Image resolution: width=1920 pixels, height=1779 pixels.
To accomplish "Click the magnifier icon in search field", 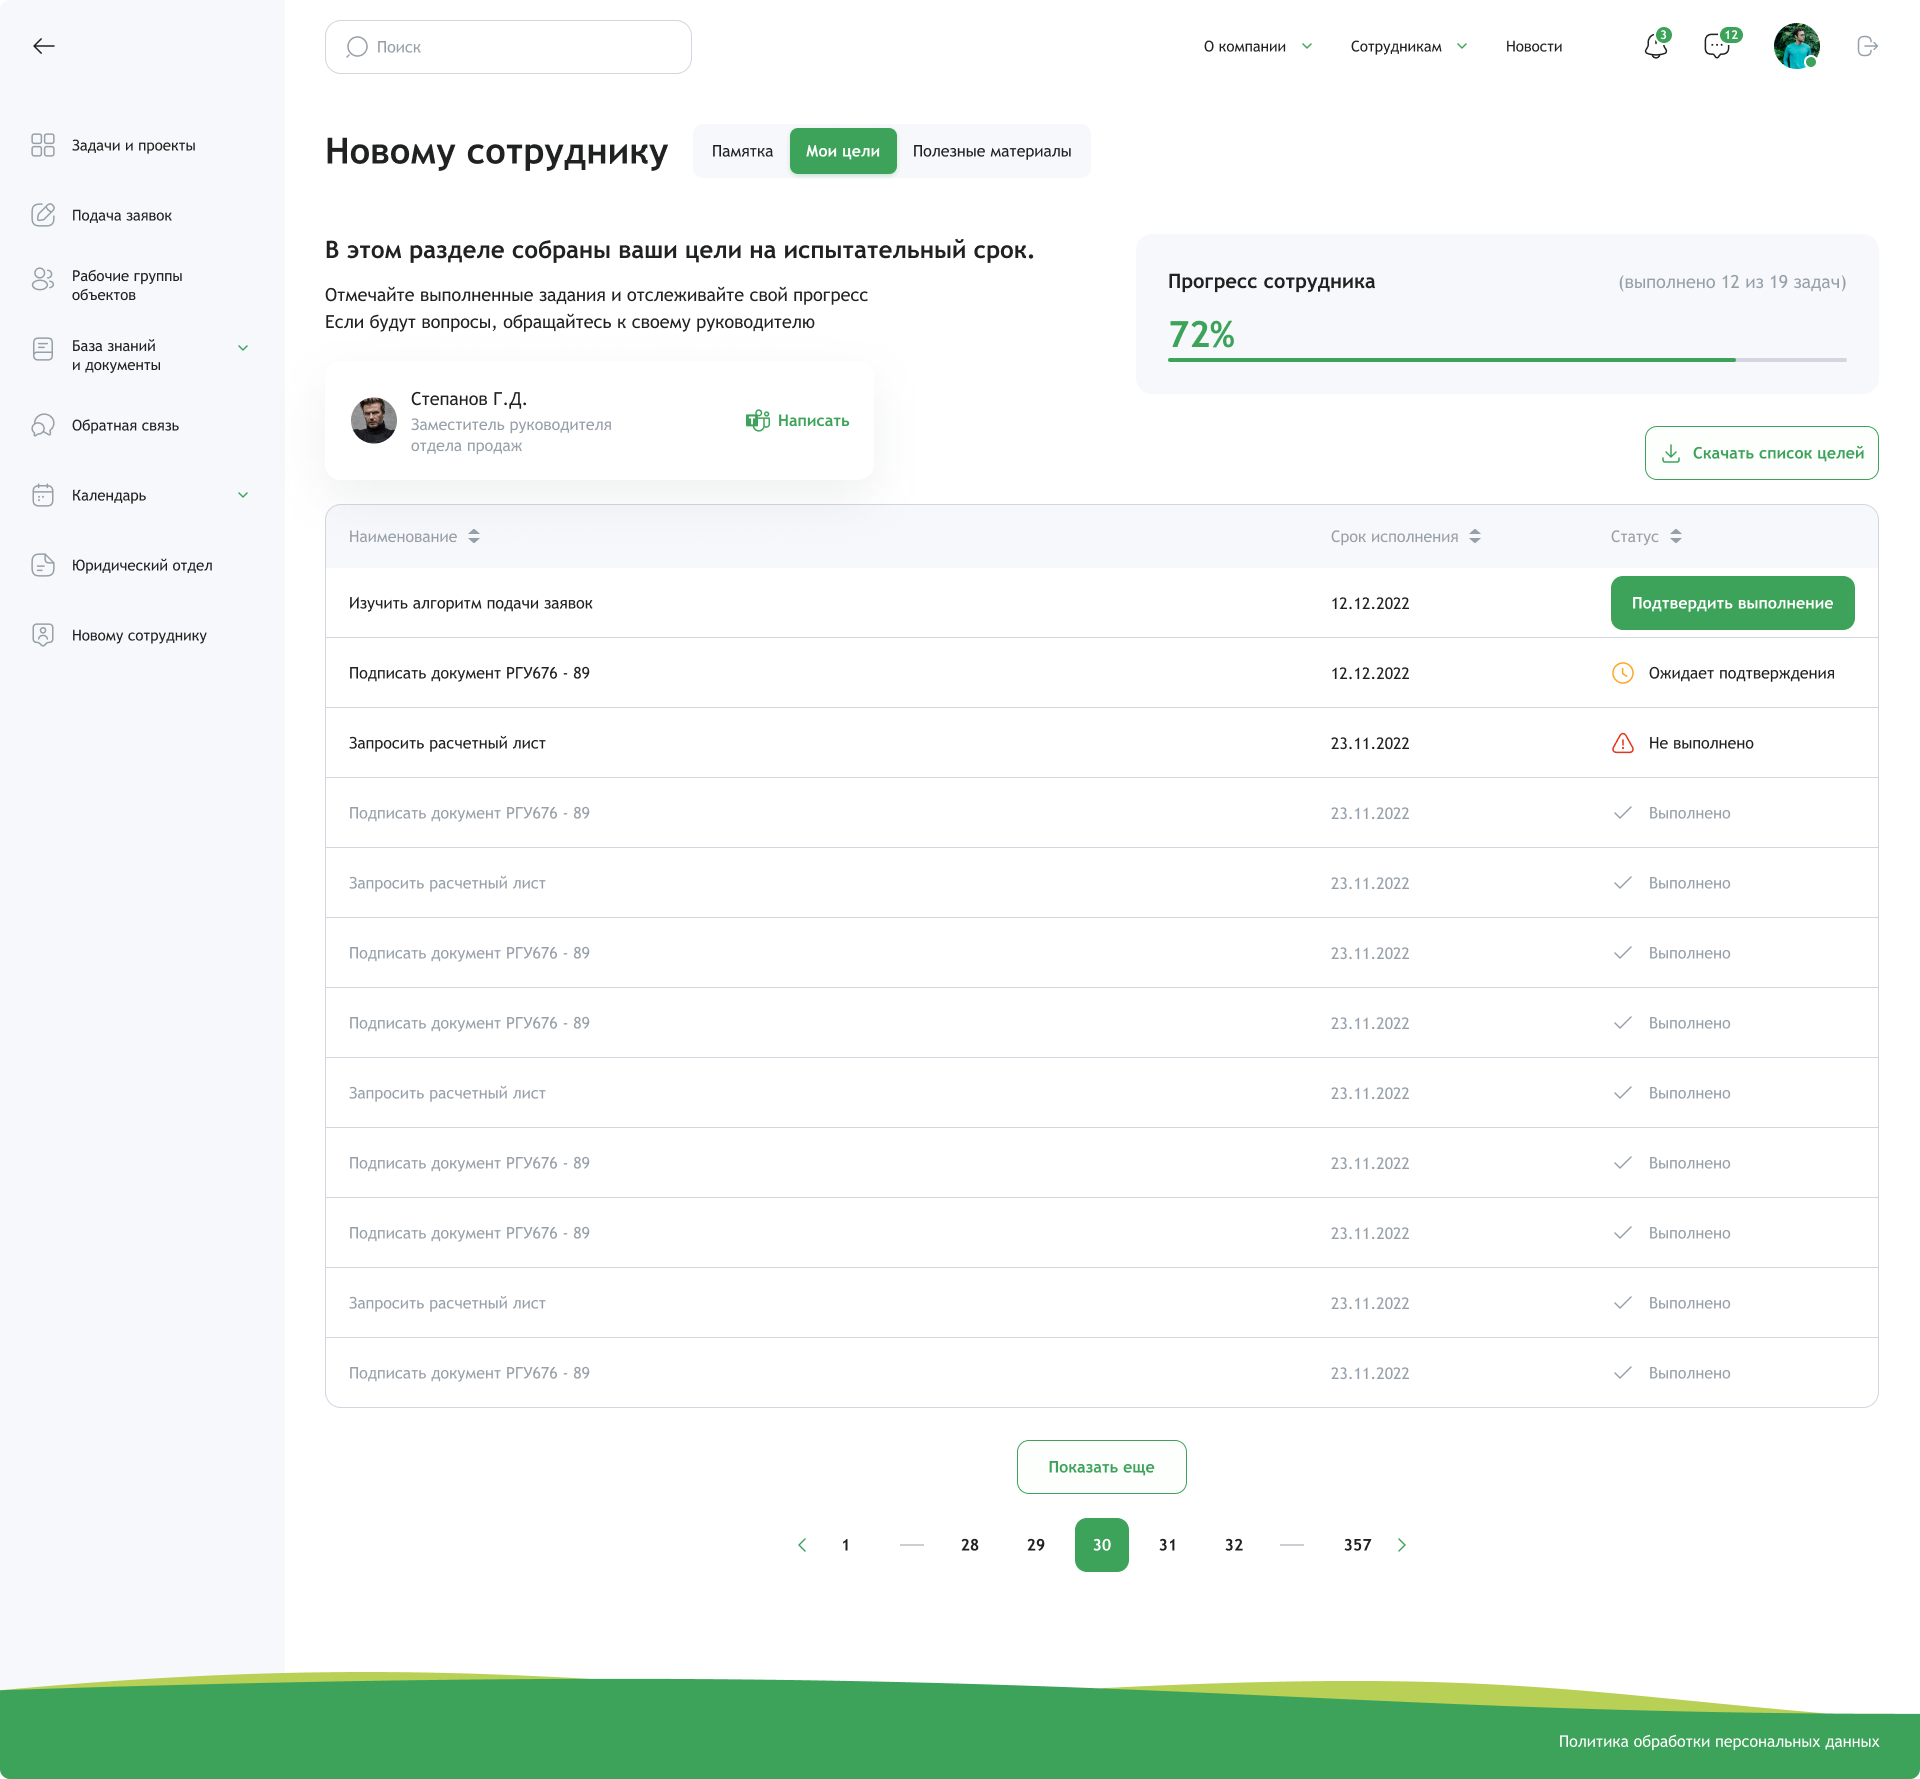I will click(x=357, y=47).
